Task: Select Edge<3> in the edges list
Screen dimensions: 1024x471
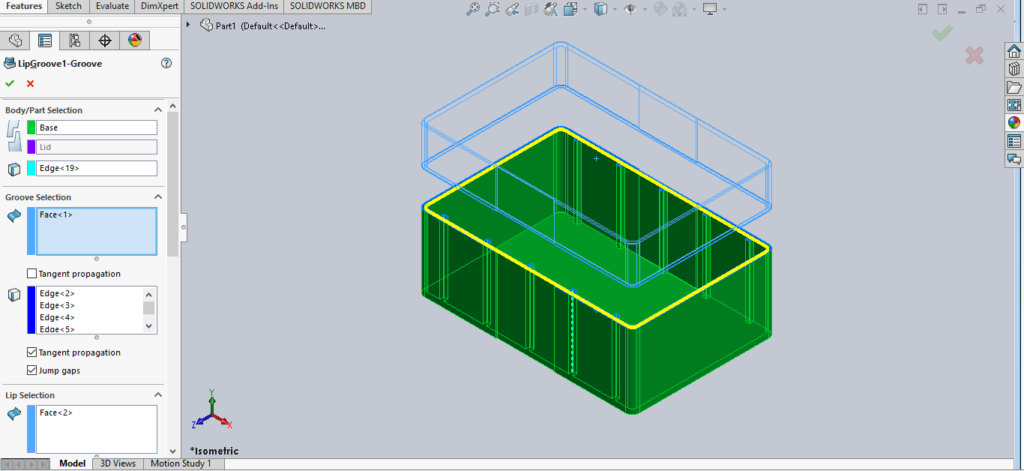Action: click(x=57, y=305)
